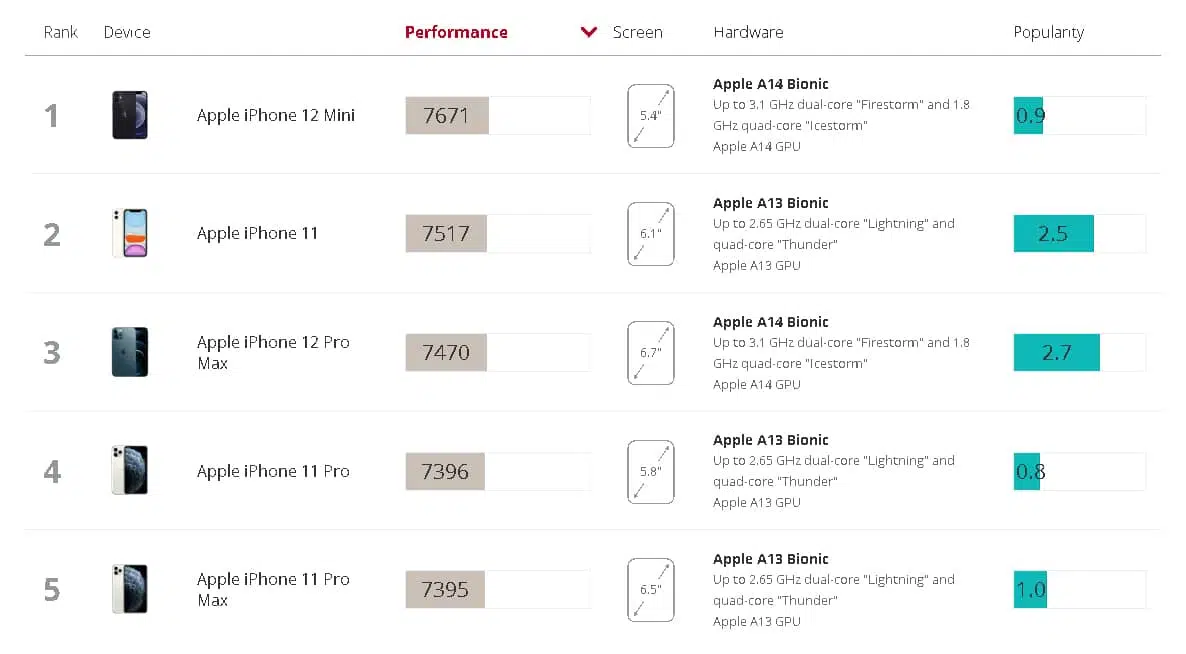Toggle sort order with the Performance arrow
The width and height of the screenshot is (1186, 654).
588,32
